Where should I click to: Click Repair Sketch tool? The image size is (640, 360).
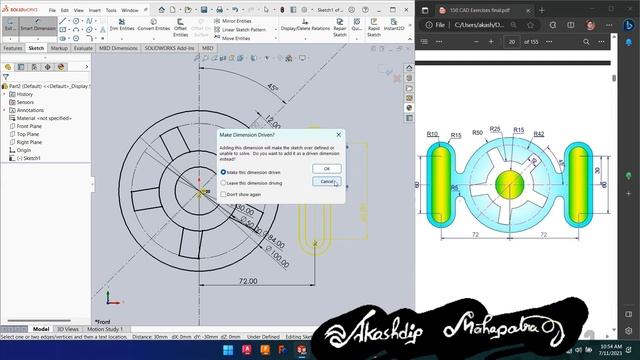coord(340,27)
